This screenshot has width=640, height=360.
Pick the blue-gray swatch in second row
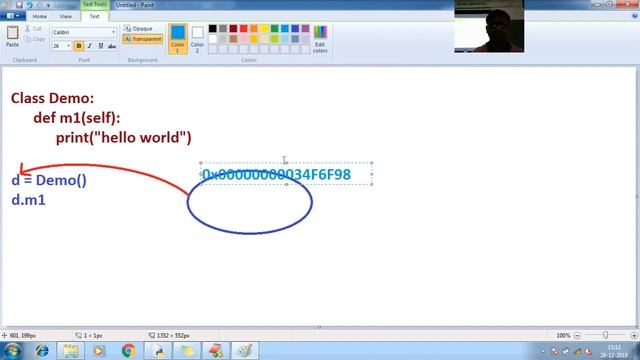[x=295, y=39]
